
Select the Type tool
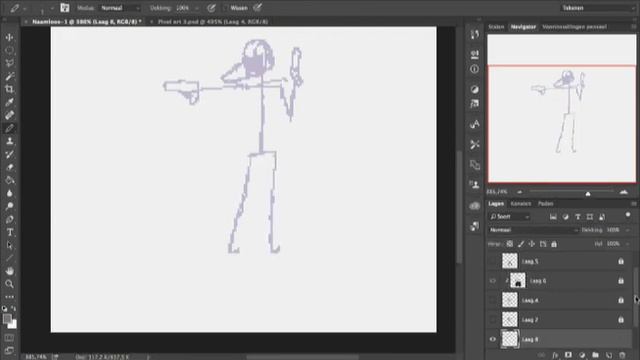[9, 232]
